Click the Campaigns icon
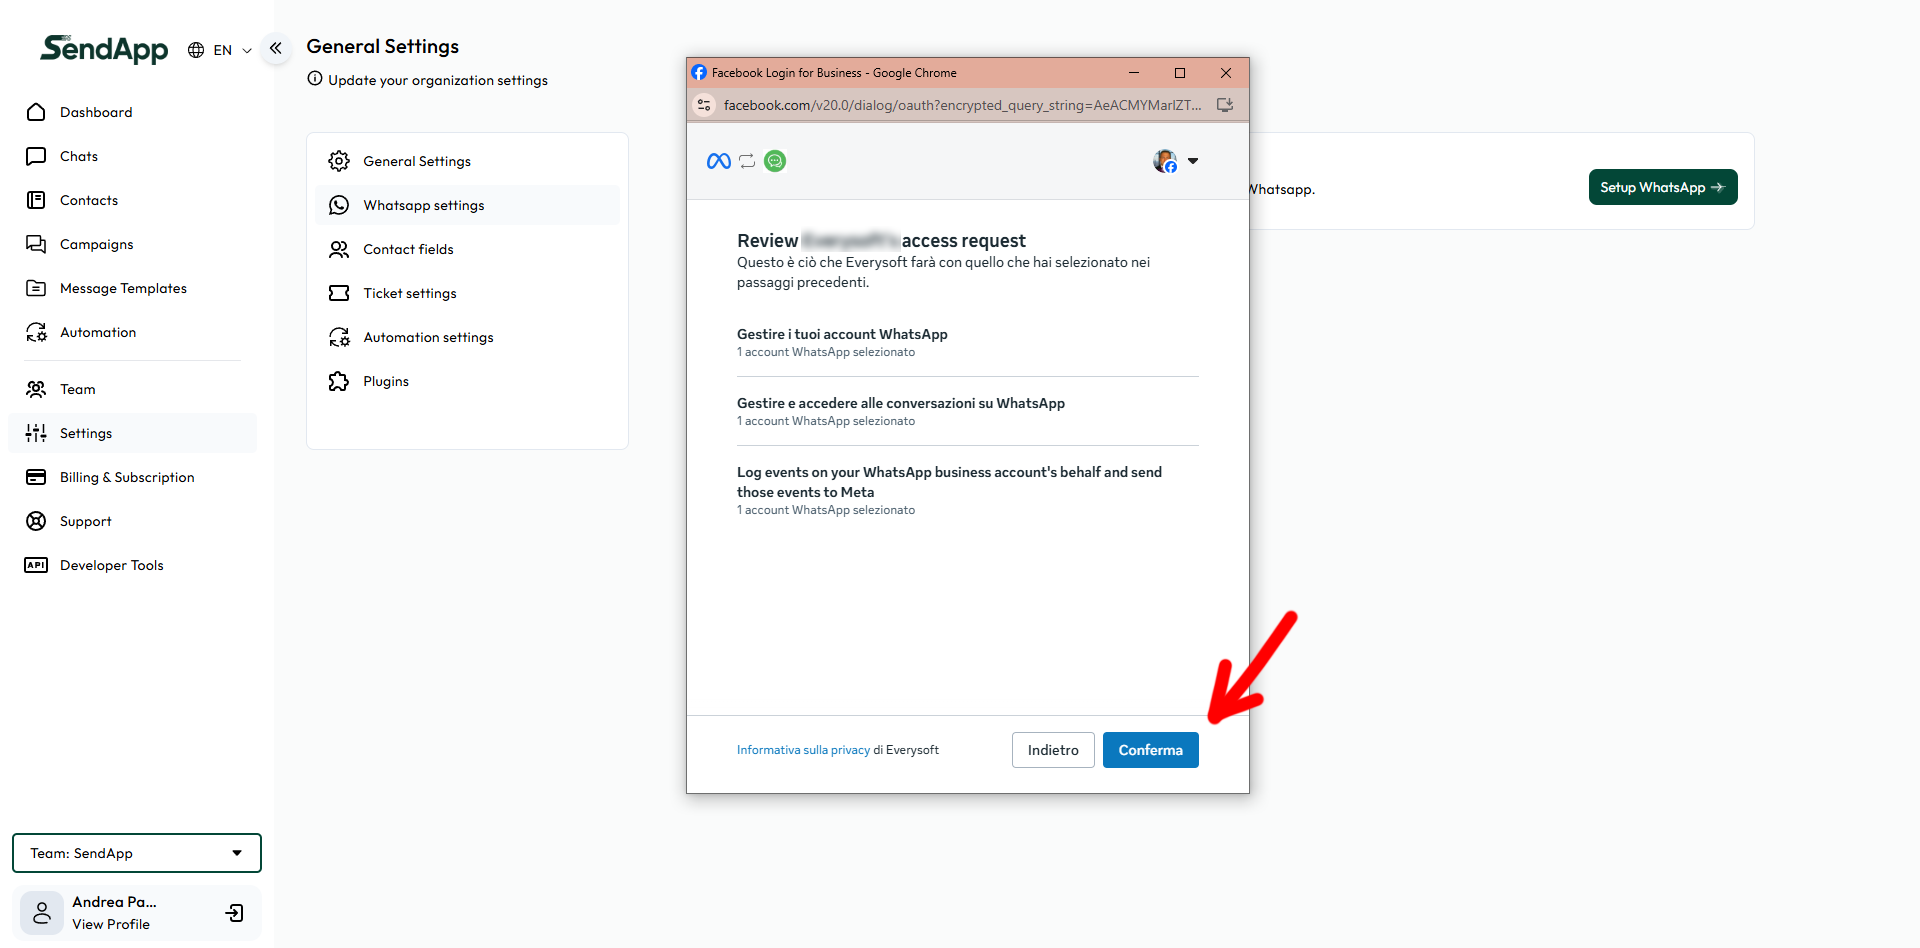Viewport: 1920px width, 948px height. (x=36, y=244)
